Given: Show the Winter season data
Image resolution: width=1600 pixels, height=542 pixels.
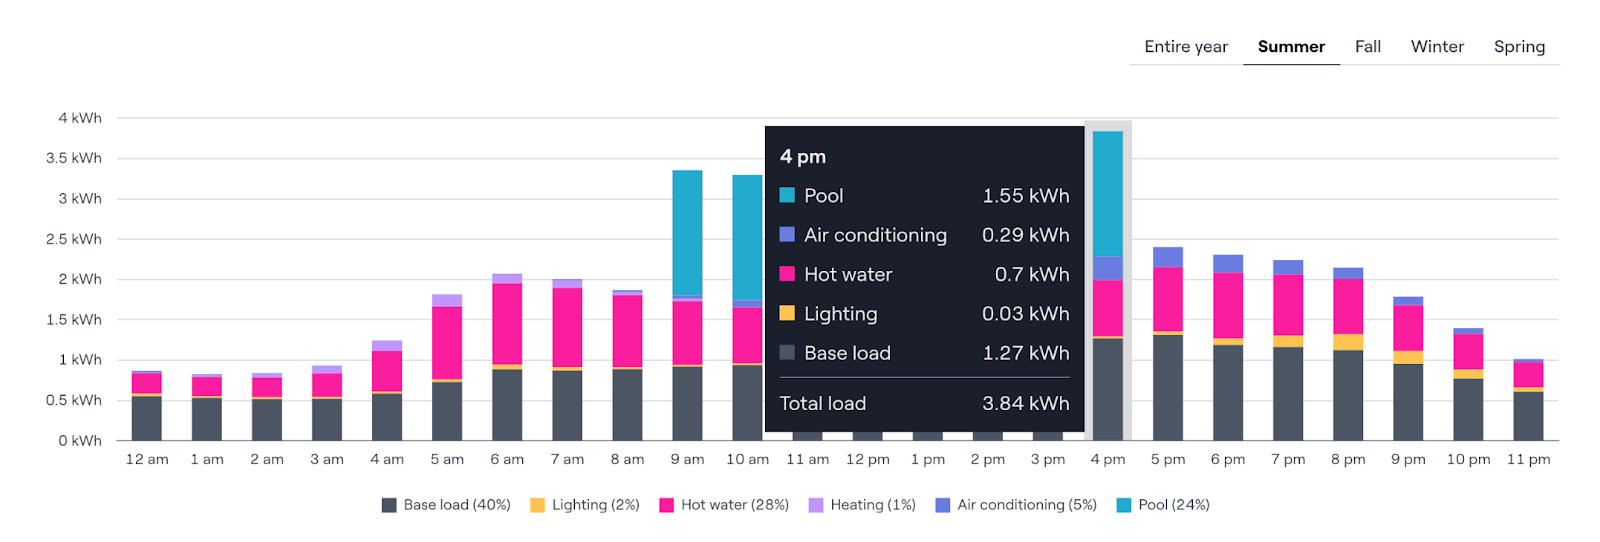Looking at the screenshot, I should (1437, 47).
